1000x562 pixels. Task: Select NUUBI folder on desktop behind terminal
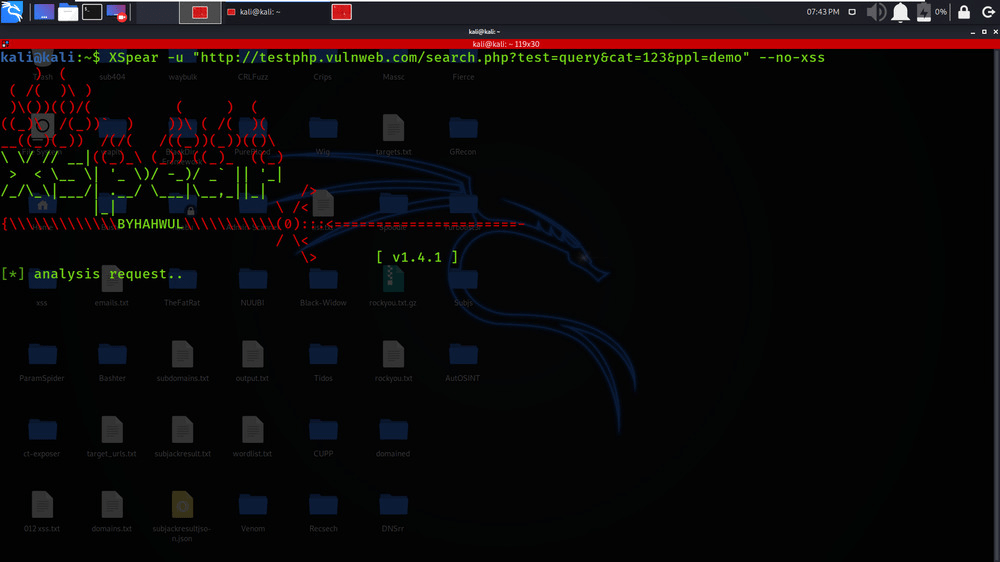click(x=253, y=286)
